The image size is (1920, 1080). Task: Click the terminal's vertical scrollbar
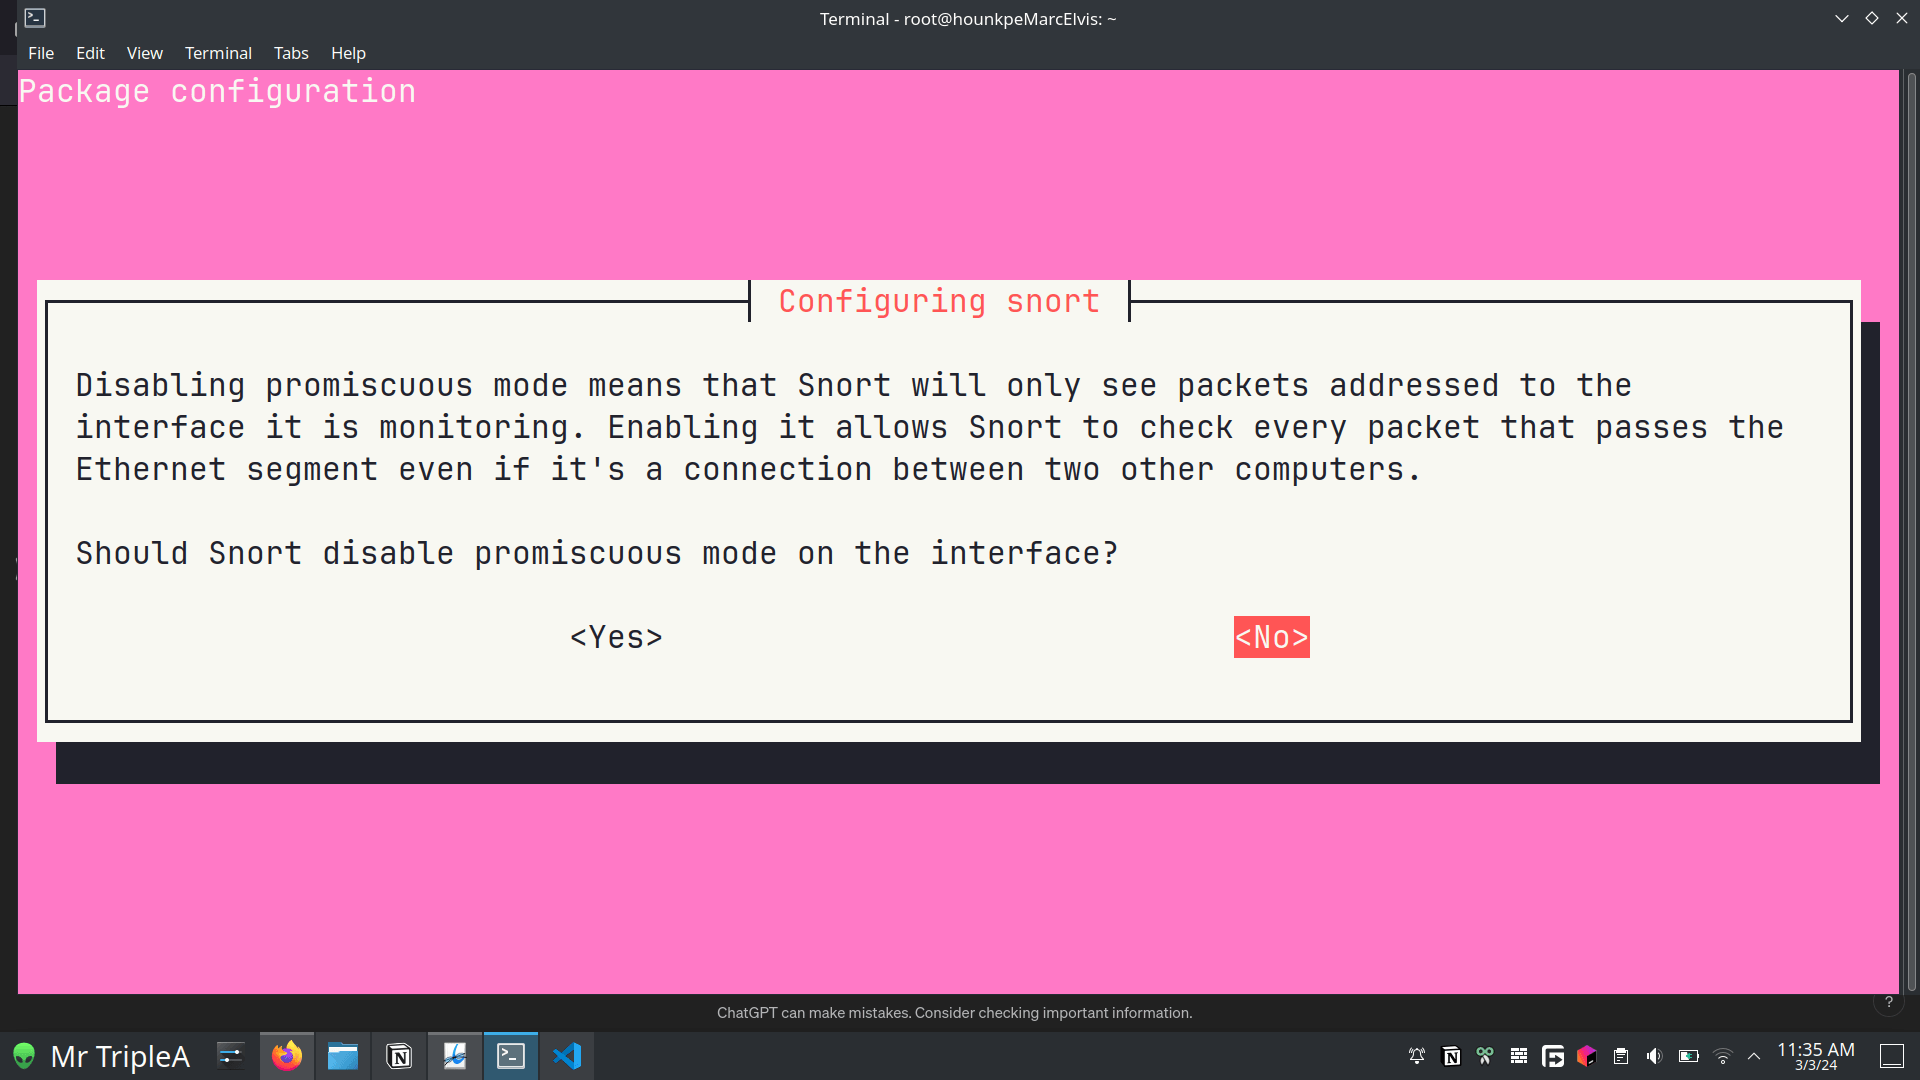[1911, 530]
